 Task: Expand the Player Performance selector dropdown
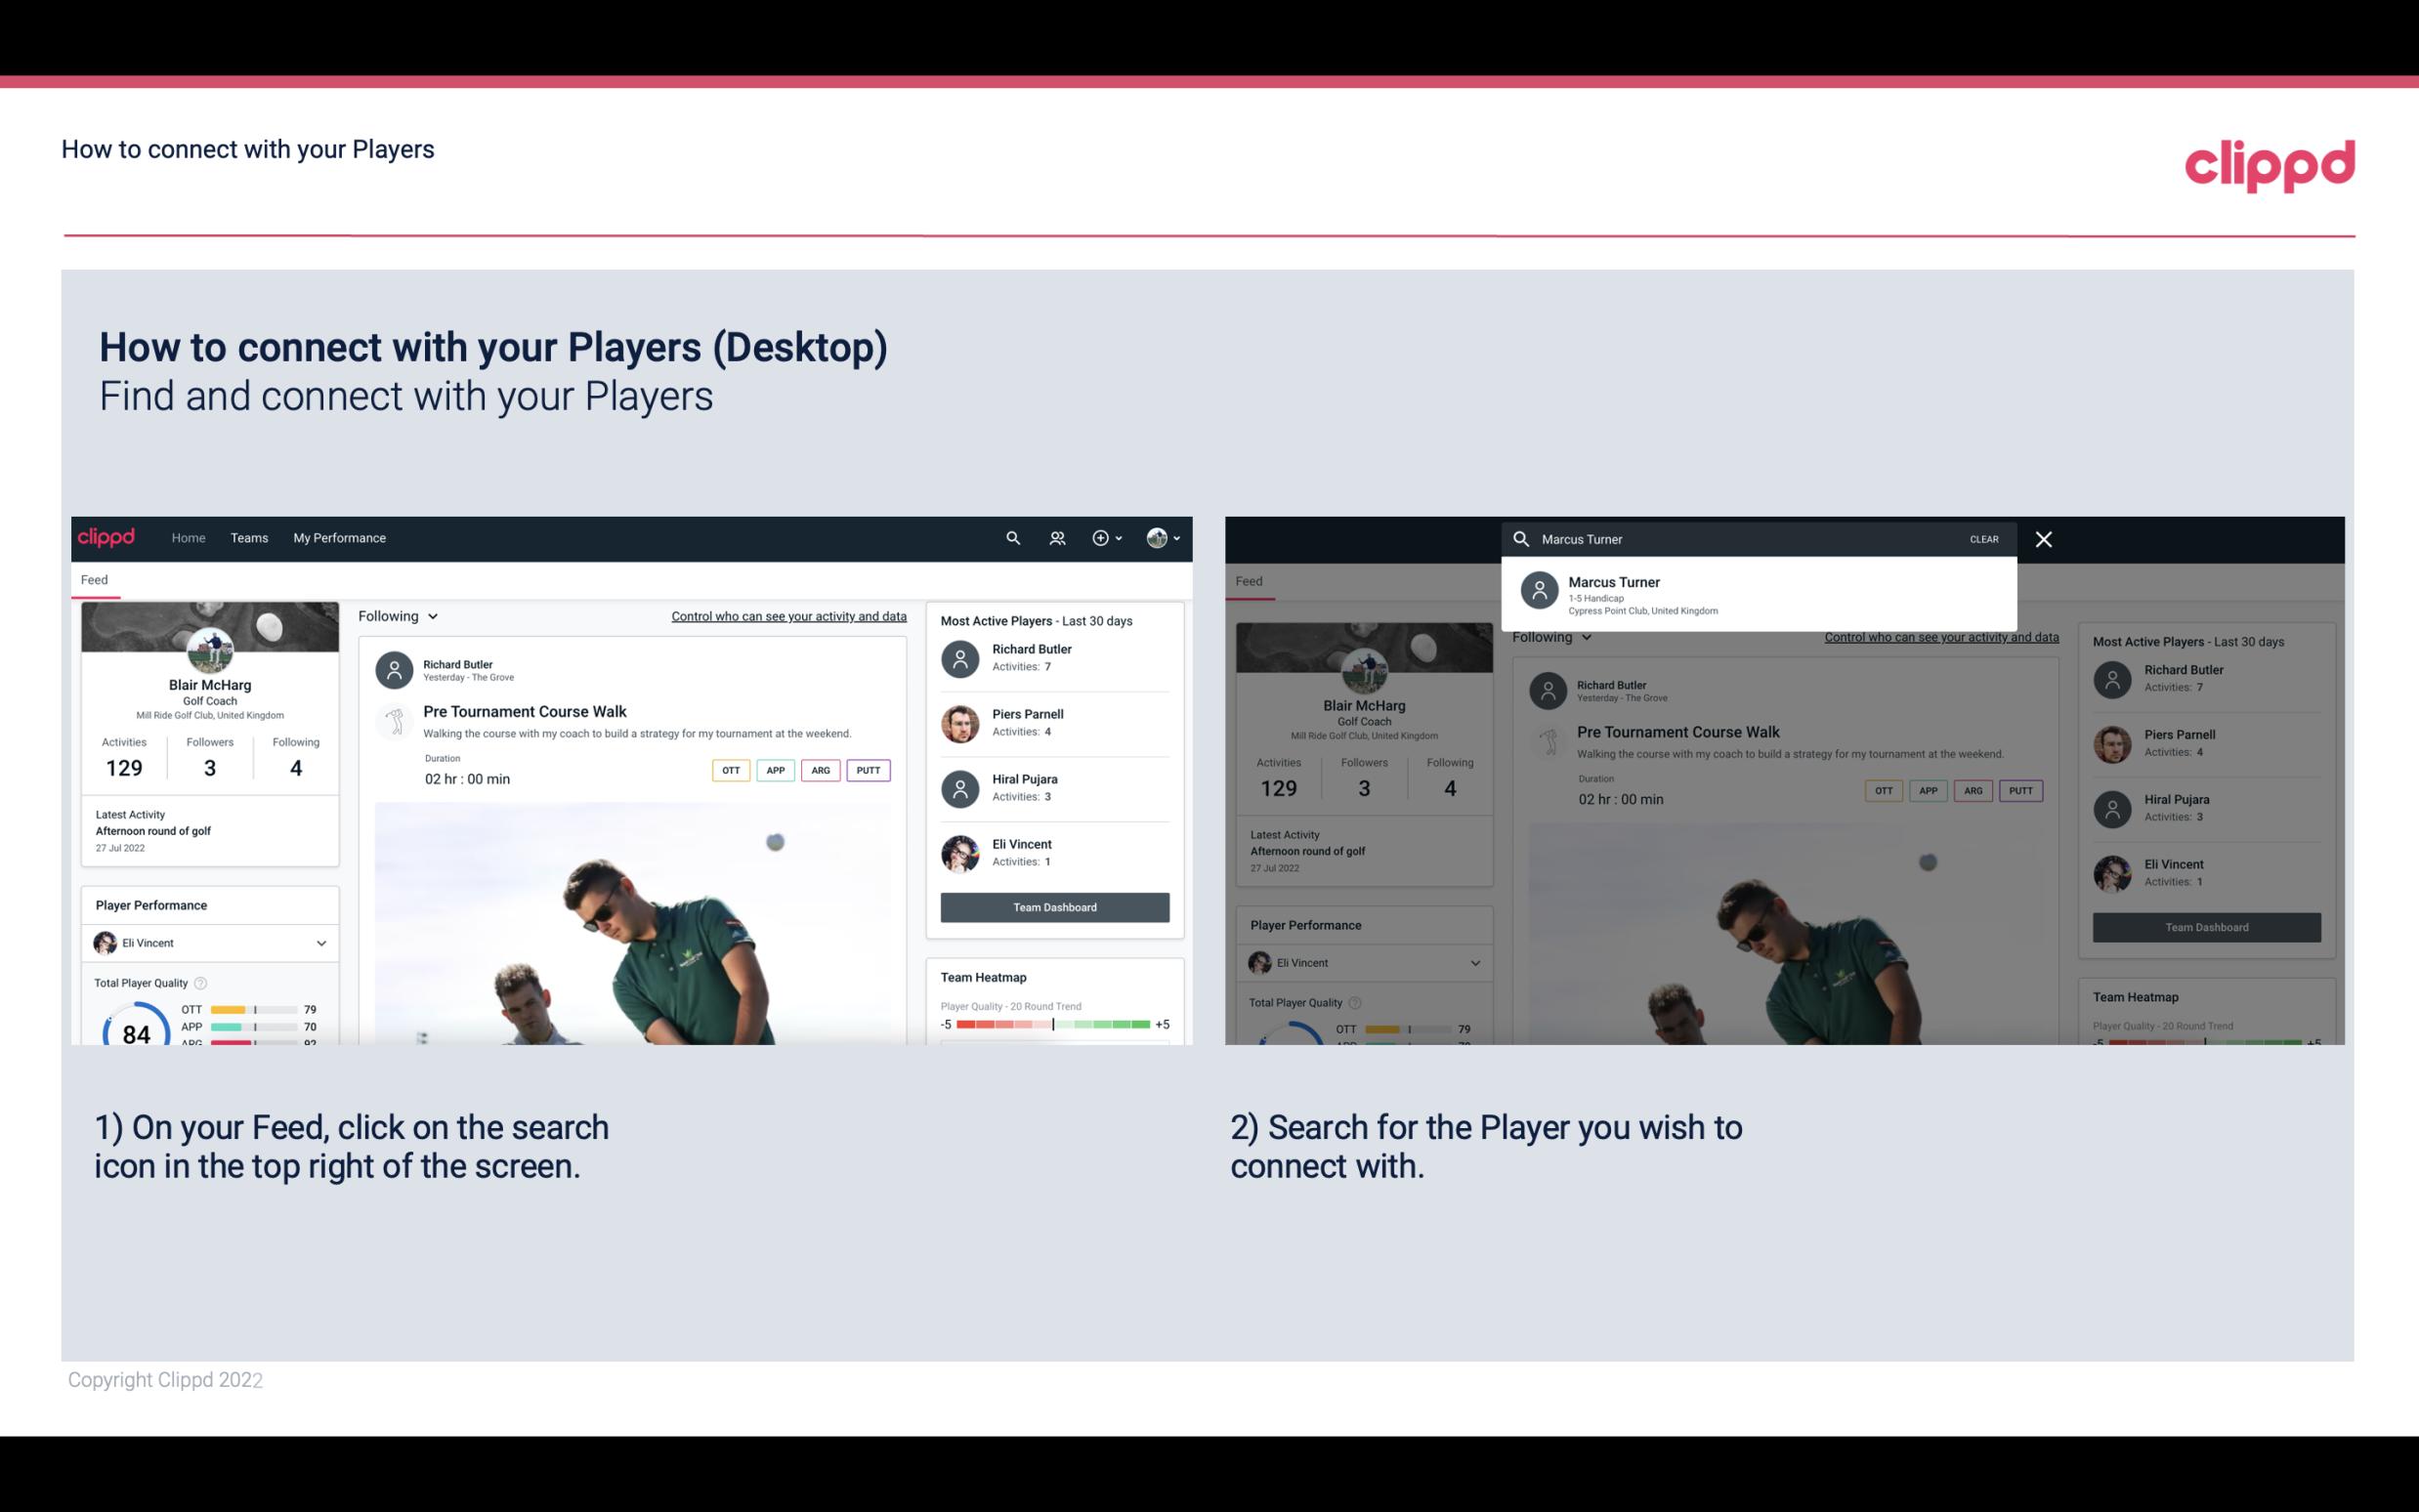point(320,943)
